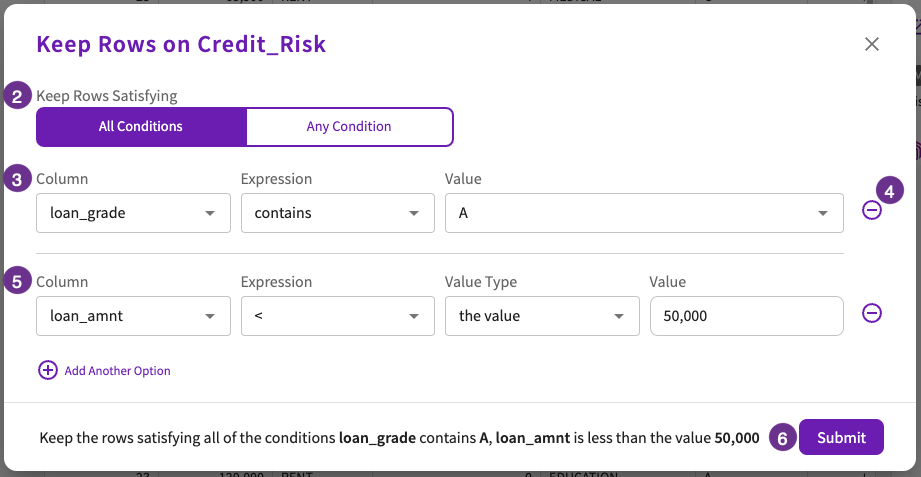Screen dimensions: 921x477
Task: Open the loan_grade column dropdown
Action: click(133, 213)
